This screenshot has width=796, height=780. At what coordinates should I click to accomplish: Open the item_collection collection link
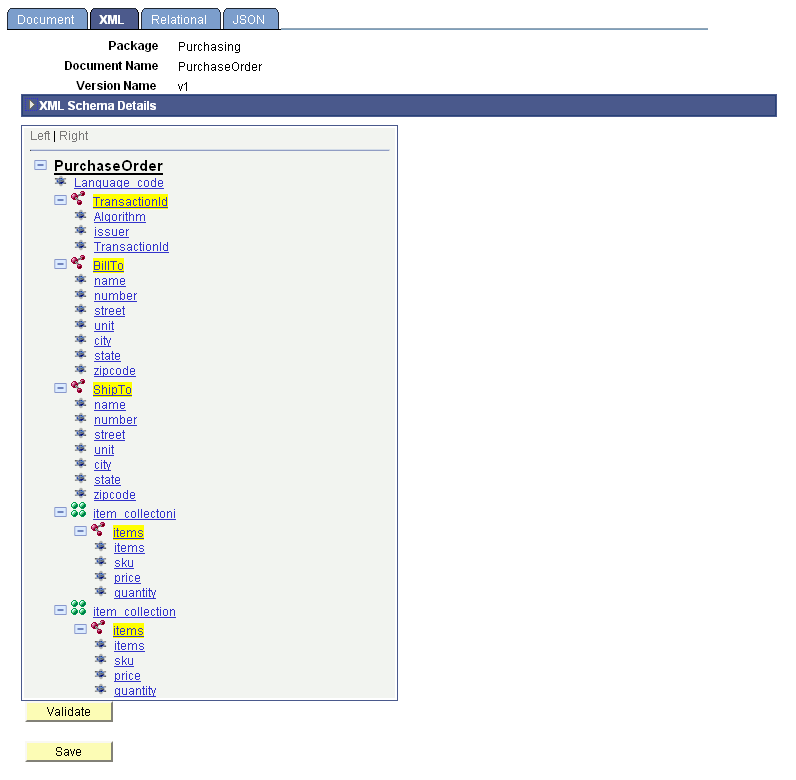(x=135, y=612)
